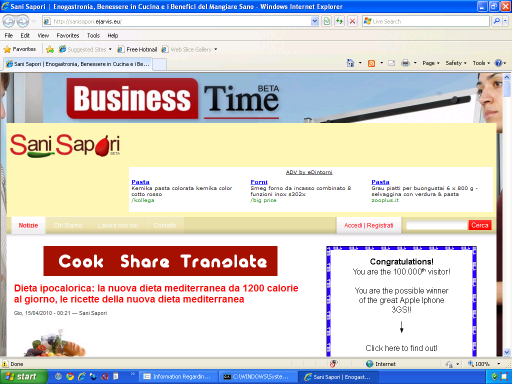The width and height of the screenshot is (512, 384).
Task: Click the Live Search magnifier button
Action: [497, 21]
